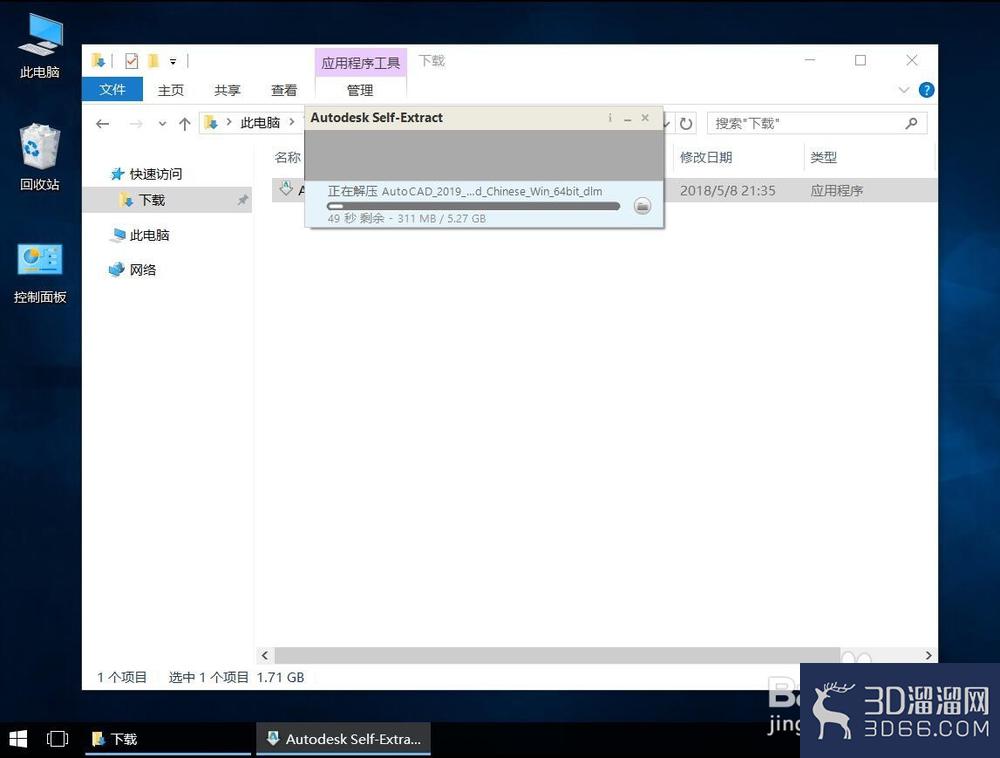Go back with the Back arrow

point(103,124)
